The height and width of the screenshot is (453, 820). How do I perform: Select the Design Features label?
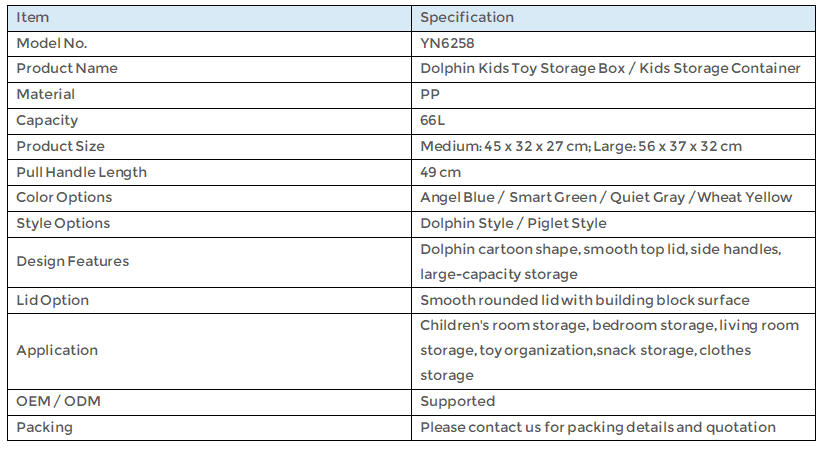pos(73,262)
